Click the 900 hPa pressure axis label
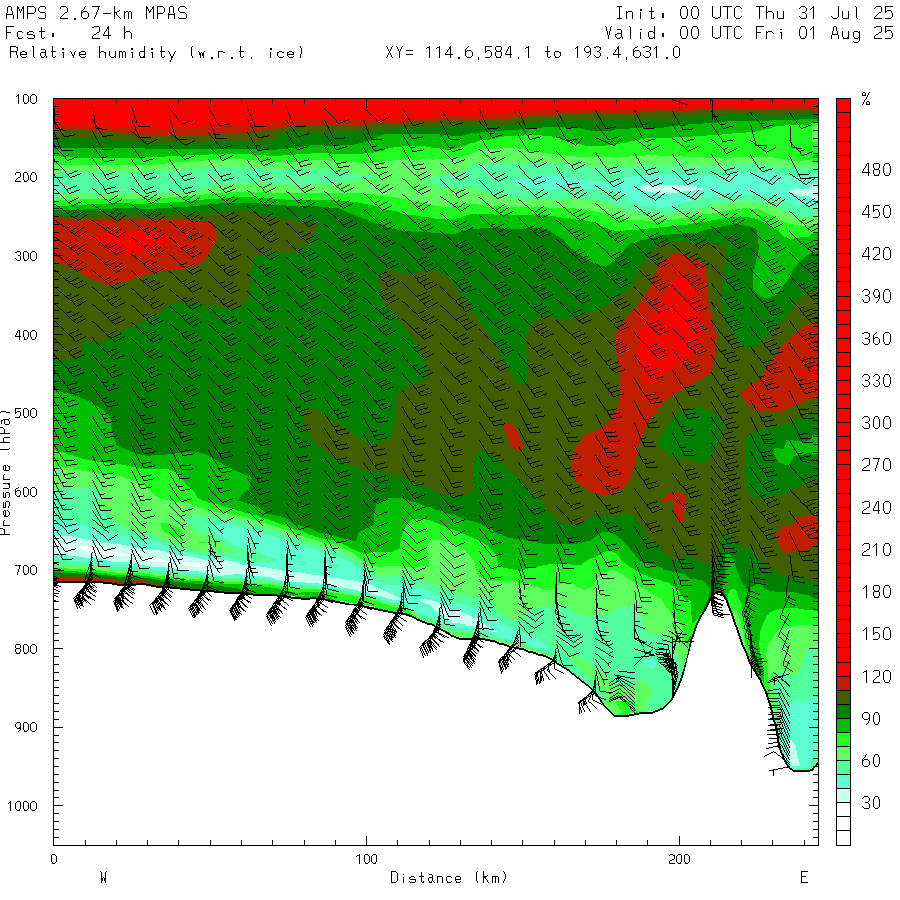 [x=26, y=727]
